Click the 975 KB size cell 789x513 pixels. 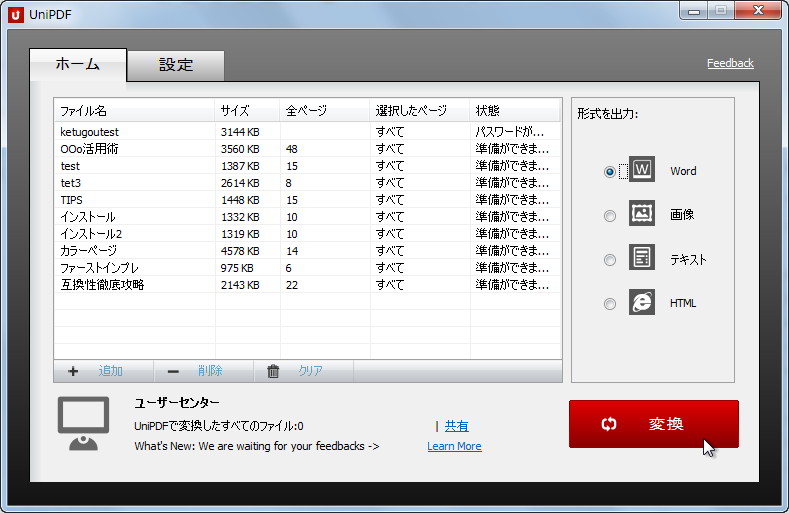click(x=237, y=268)
